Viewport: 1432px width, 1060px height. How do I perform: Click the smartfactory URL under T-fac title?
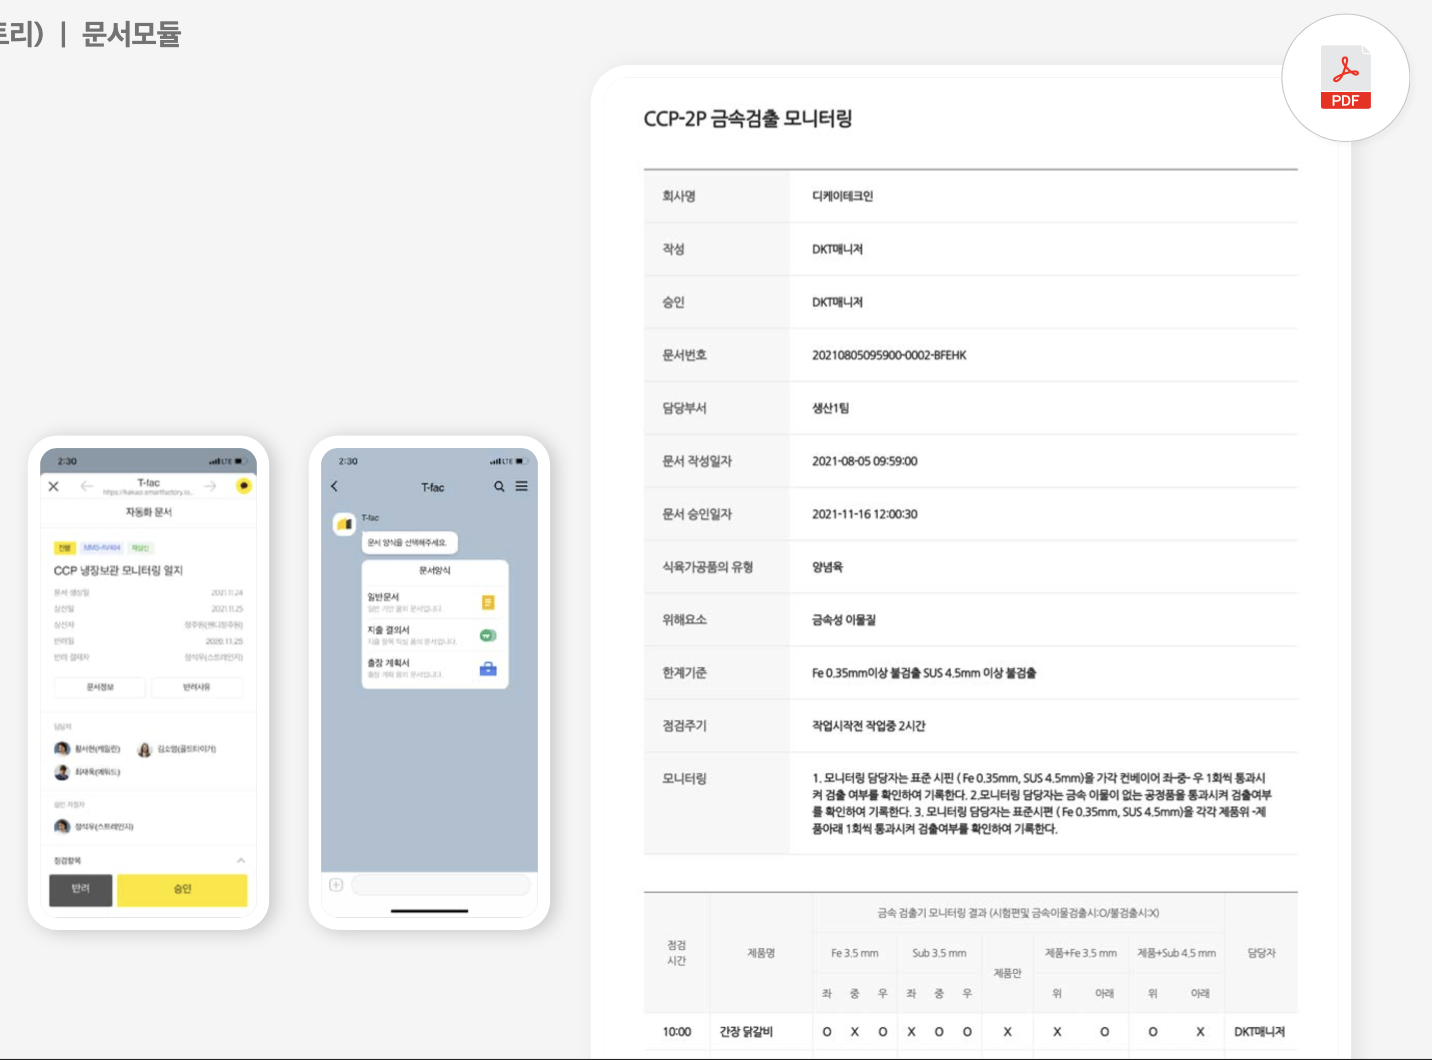point(147,492)
